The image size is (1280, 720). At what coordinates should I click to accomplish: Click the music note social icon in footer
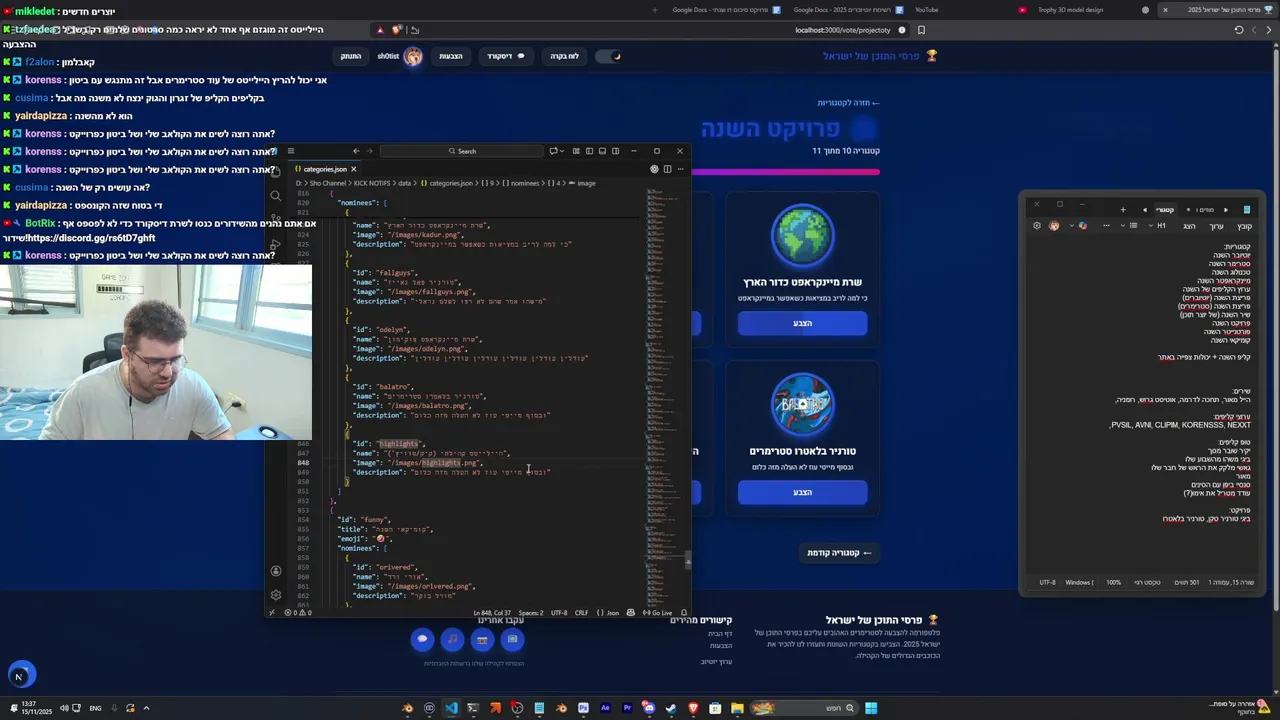(452, 639)
